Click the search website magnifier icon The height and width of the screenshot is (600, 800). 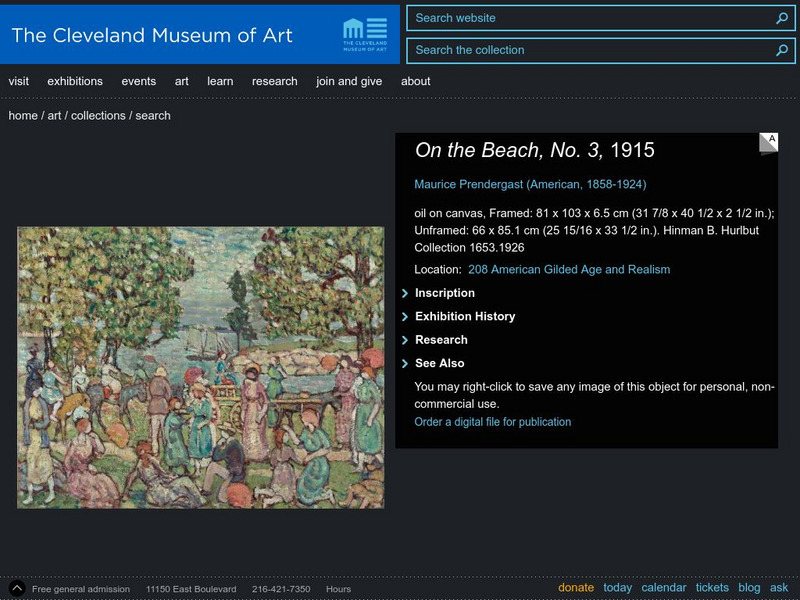782,18
